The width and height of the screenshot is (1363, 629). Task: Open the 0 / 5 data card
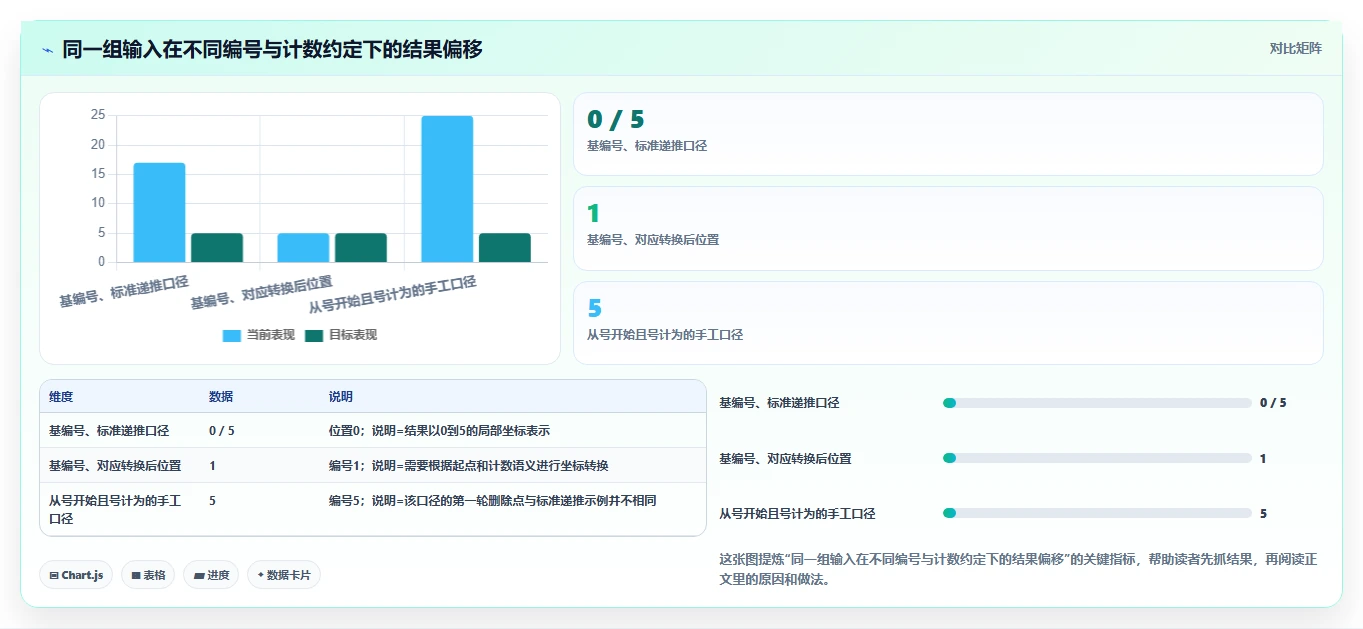coord(948,134)
